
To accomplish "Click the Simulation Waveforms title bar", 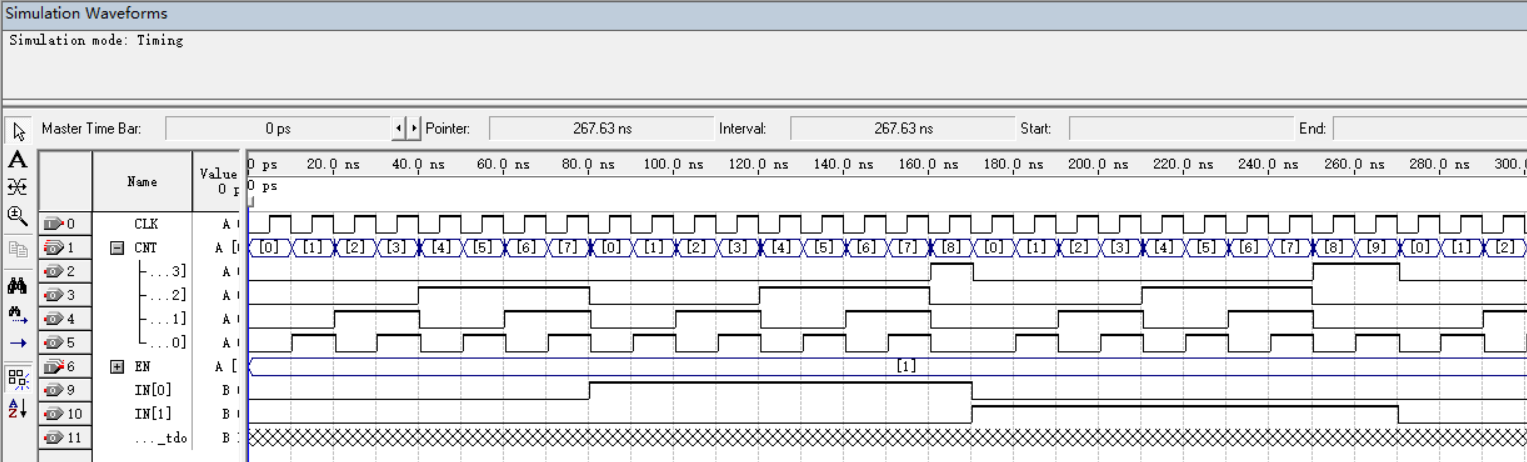I will (763, 14).
